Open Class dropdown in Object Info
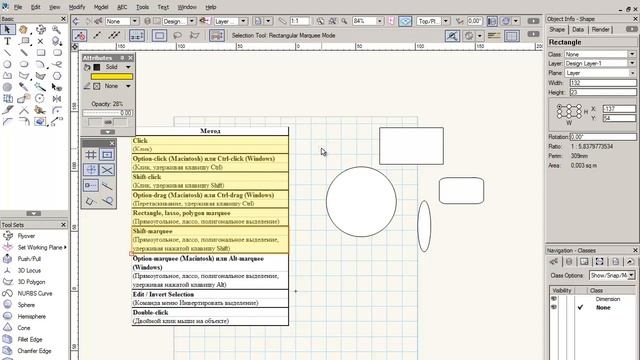The height and width of the screenshot is (360, 640). pos(632,54)
